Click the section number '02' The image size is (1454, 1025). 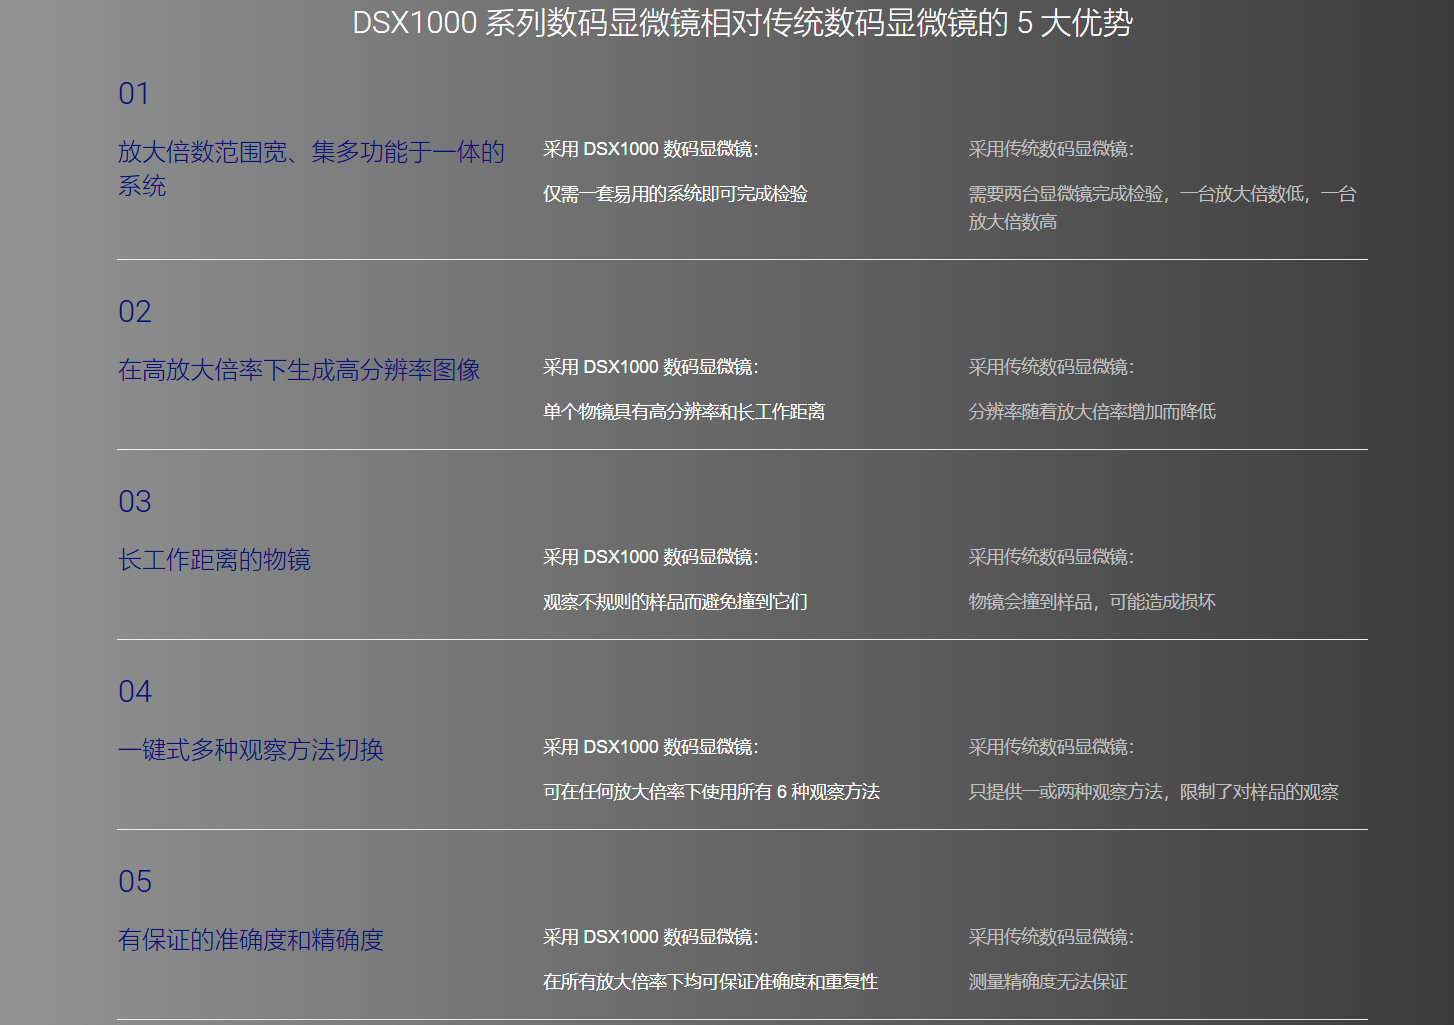[x=135, y=312]
